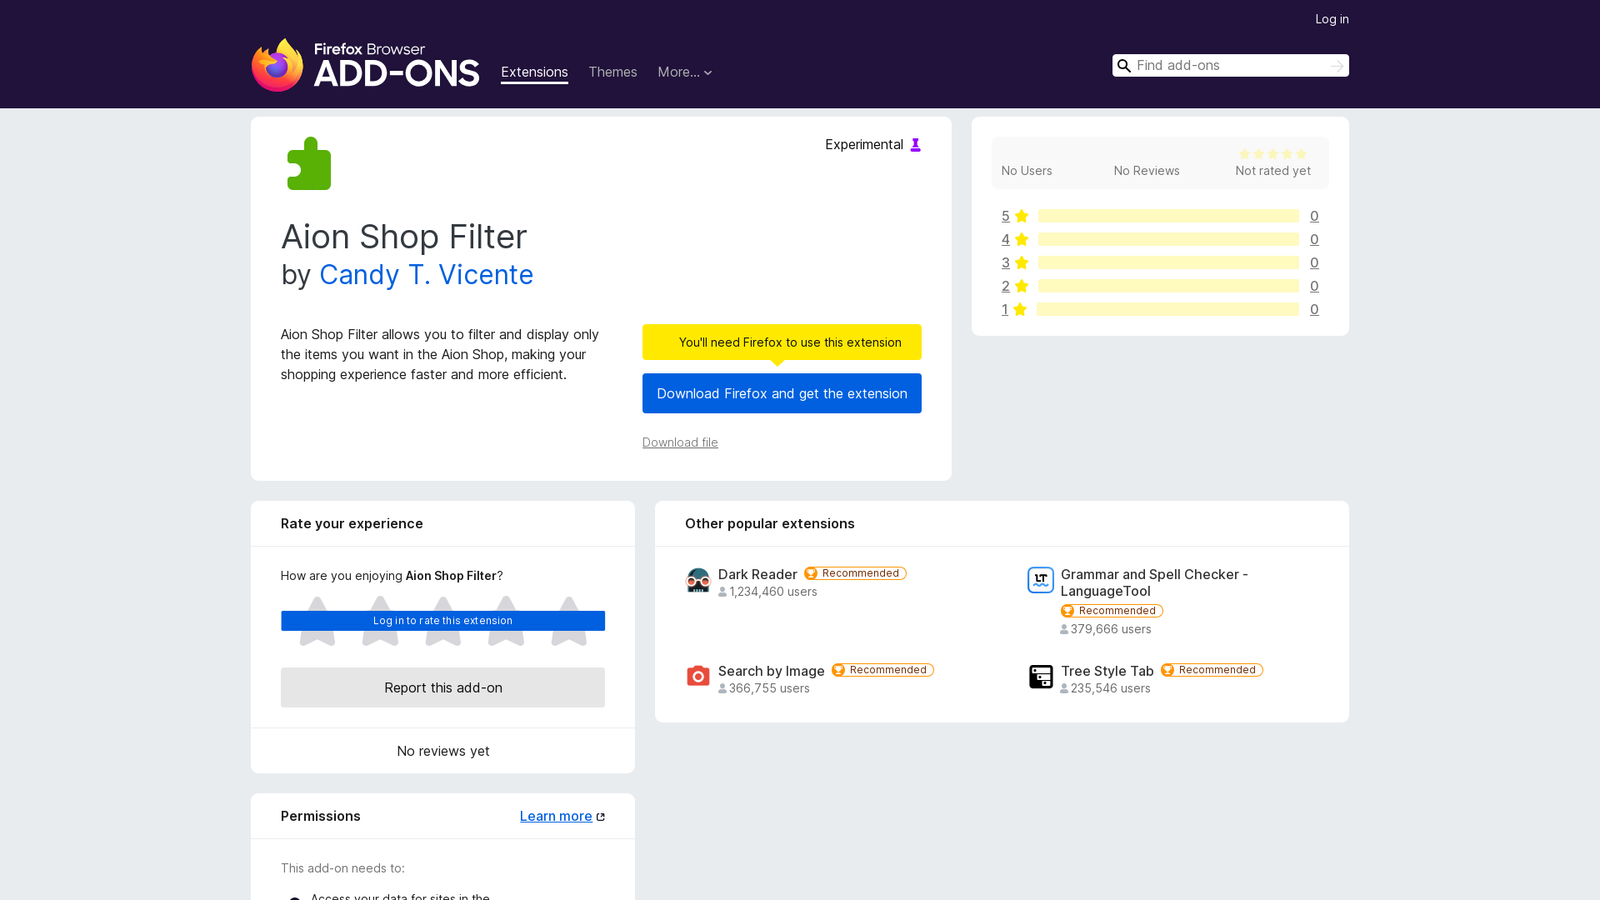Click the You'll need Firefox notice
1600x900 pixels.
click(x=782, y=342)
